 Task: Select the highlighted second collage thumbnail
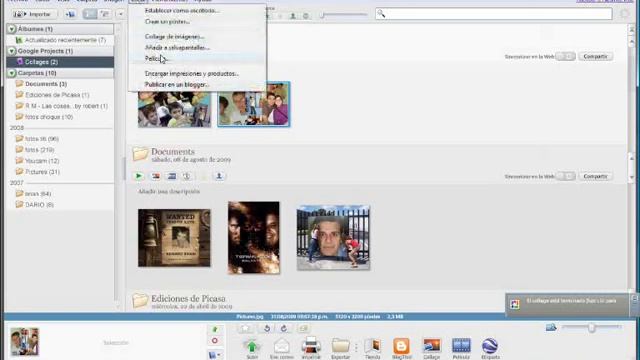tap(254, 104)
